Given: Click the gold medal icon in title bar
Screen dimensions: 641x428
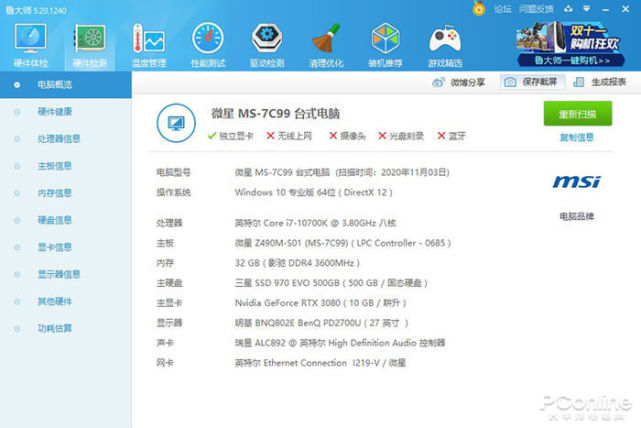Looking at the screenshot, I should pyautogui.click(x=479, y=8).
